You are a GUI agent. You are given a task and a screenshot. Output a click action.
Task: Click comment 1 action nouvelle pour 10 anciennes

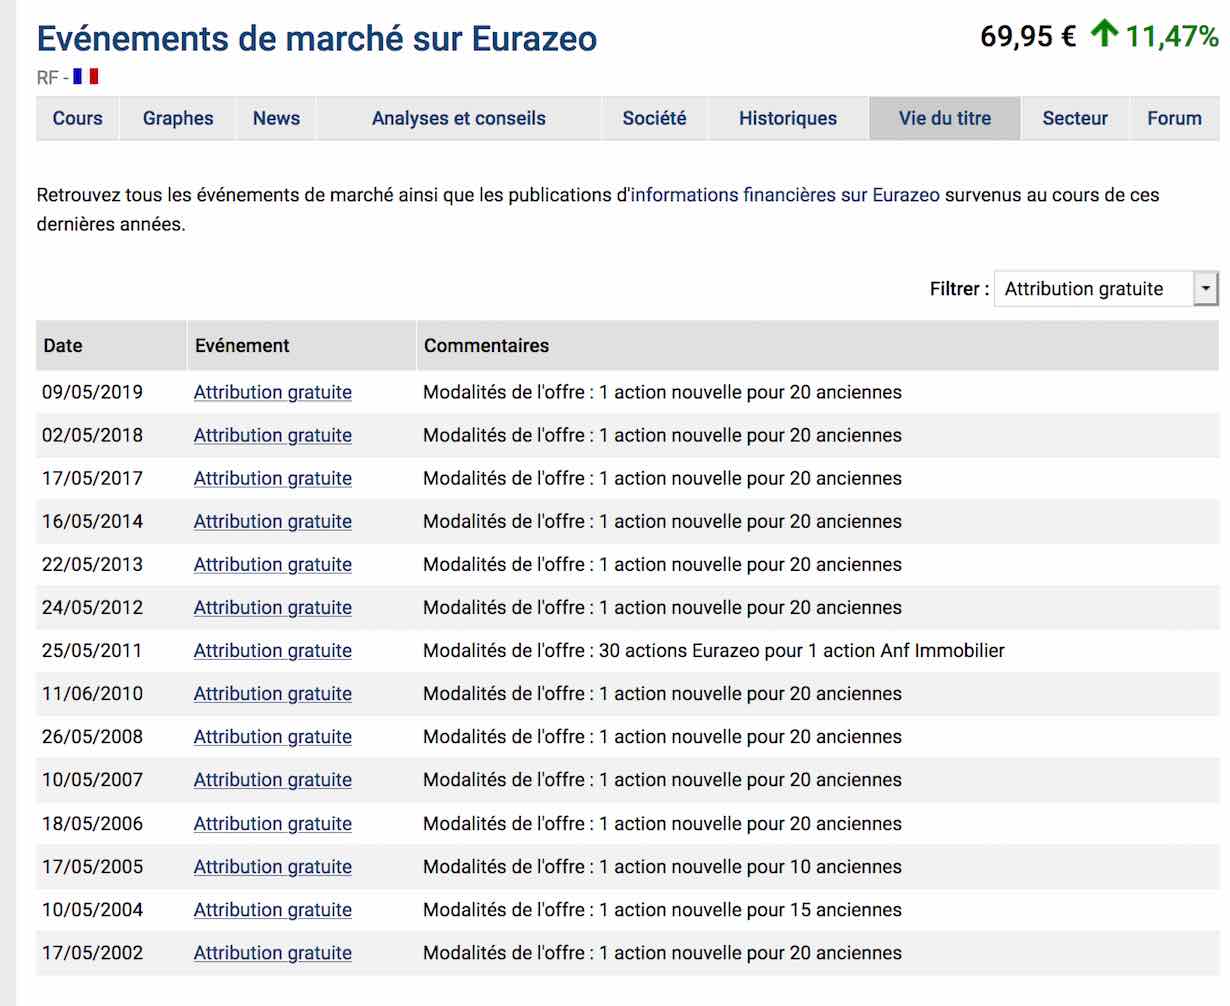pos(662,866)
